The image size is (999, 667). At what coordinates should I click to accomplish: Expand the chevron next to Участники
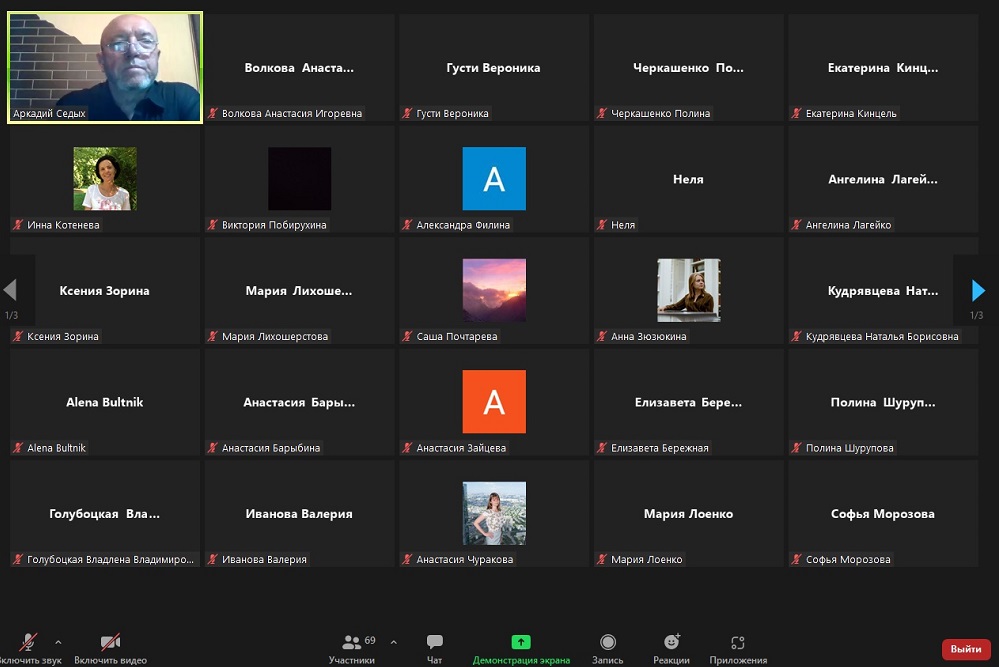393,642
